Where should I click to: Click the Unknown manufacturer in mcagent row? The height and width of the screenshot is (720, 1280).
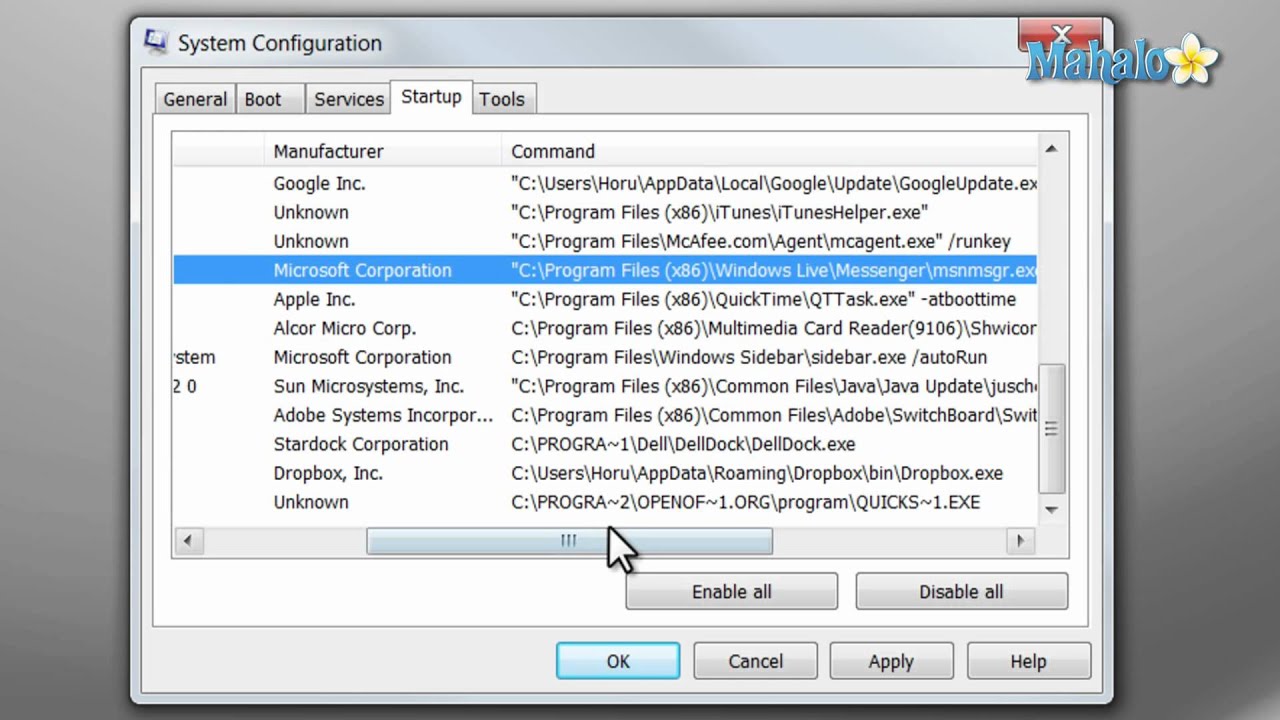click(x=311, y=241)
